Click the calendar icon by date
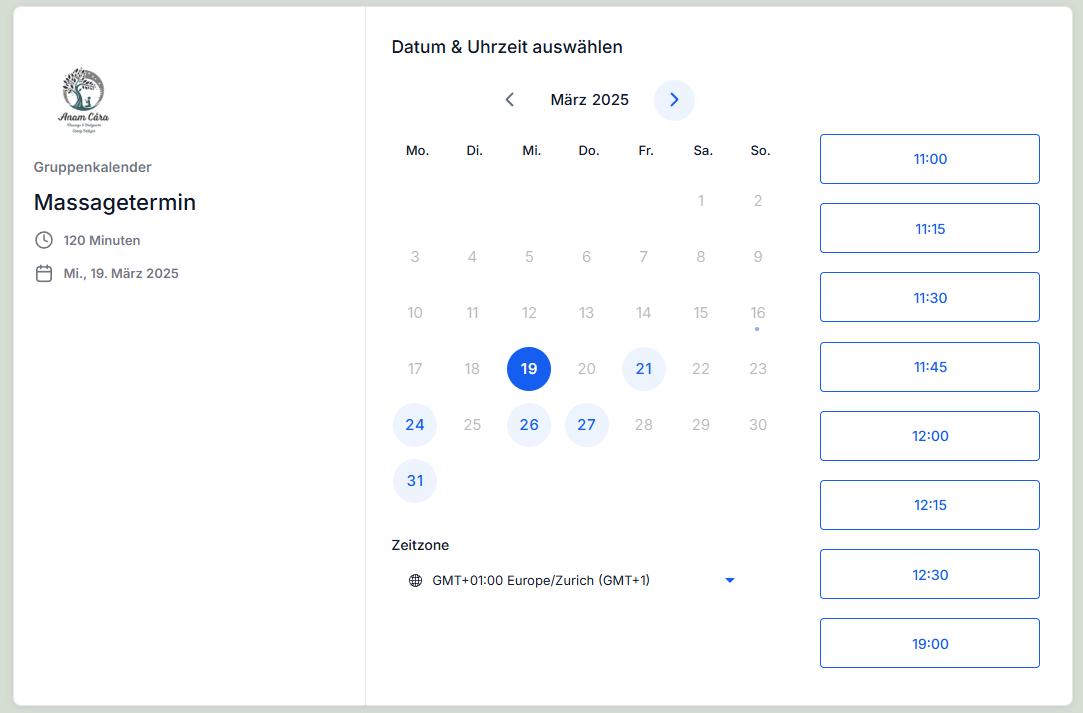Screen dimensions: 1083x713 click(44, 273)
